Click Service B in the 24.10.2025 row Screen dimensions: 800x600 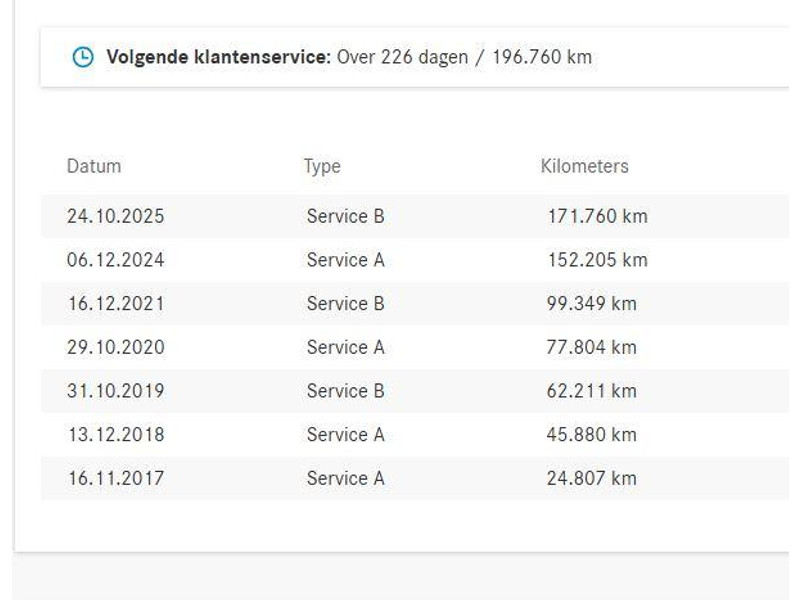coord(345,216)
